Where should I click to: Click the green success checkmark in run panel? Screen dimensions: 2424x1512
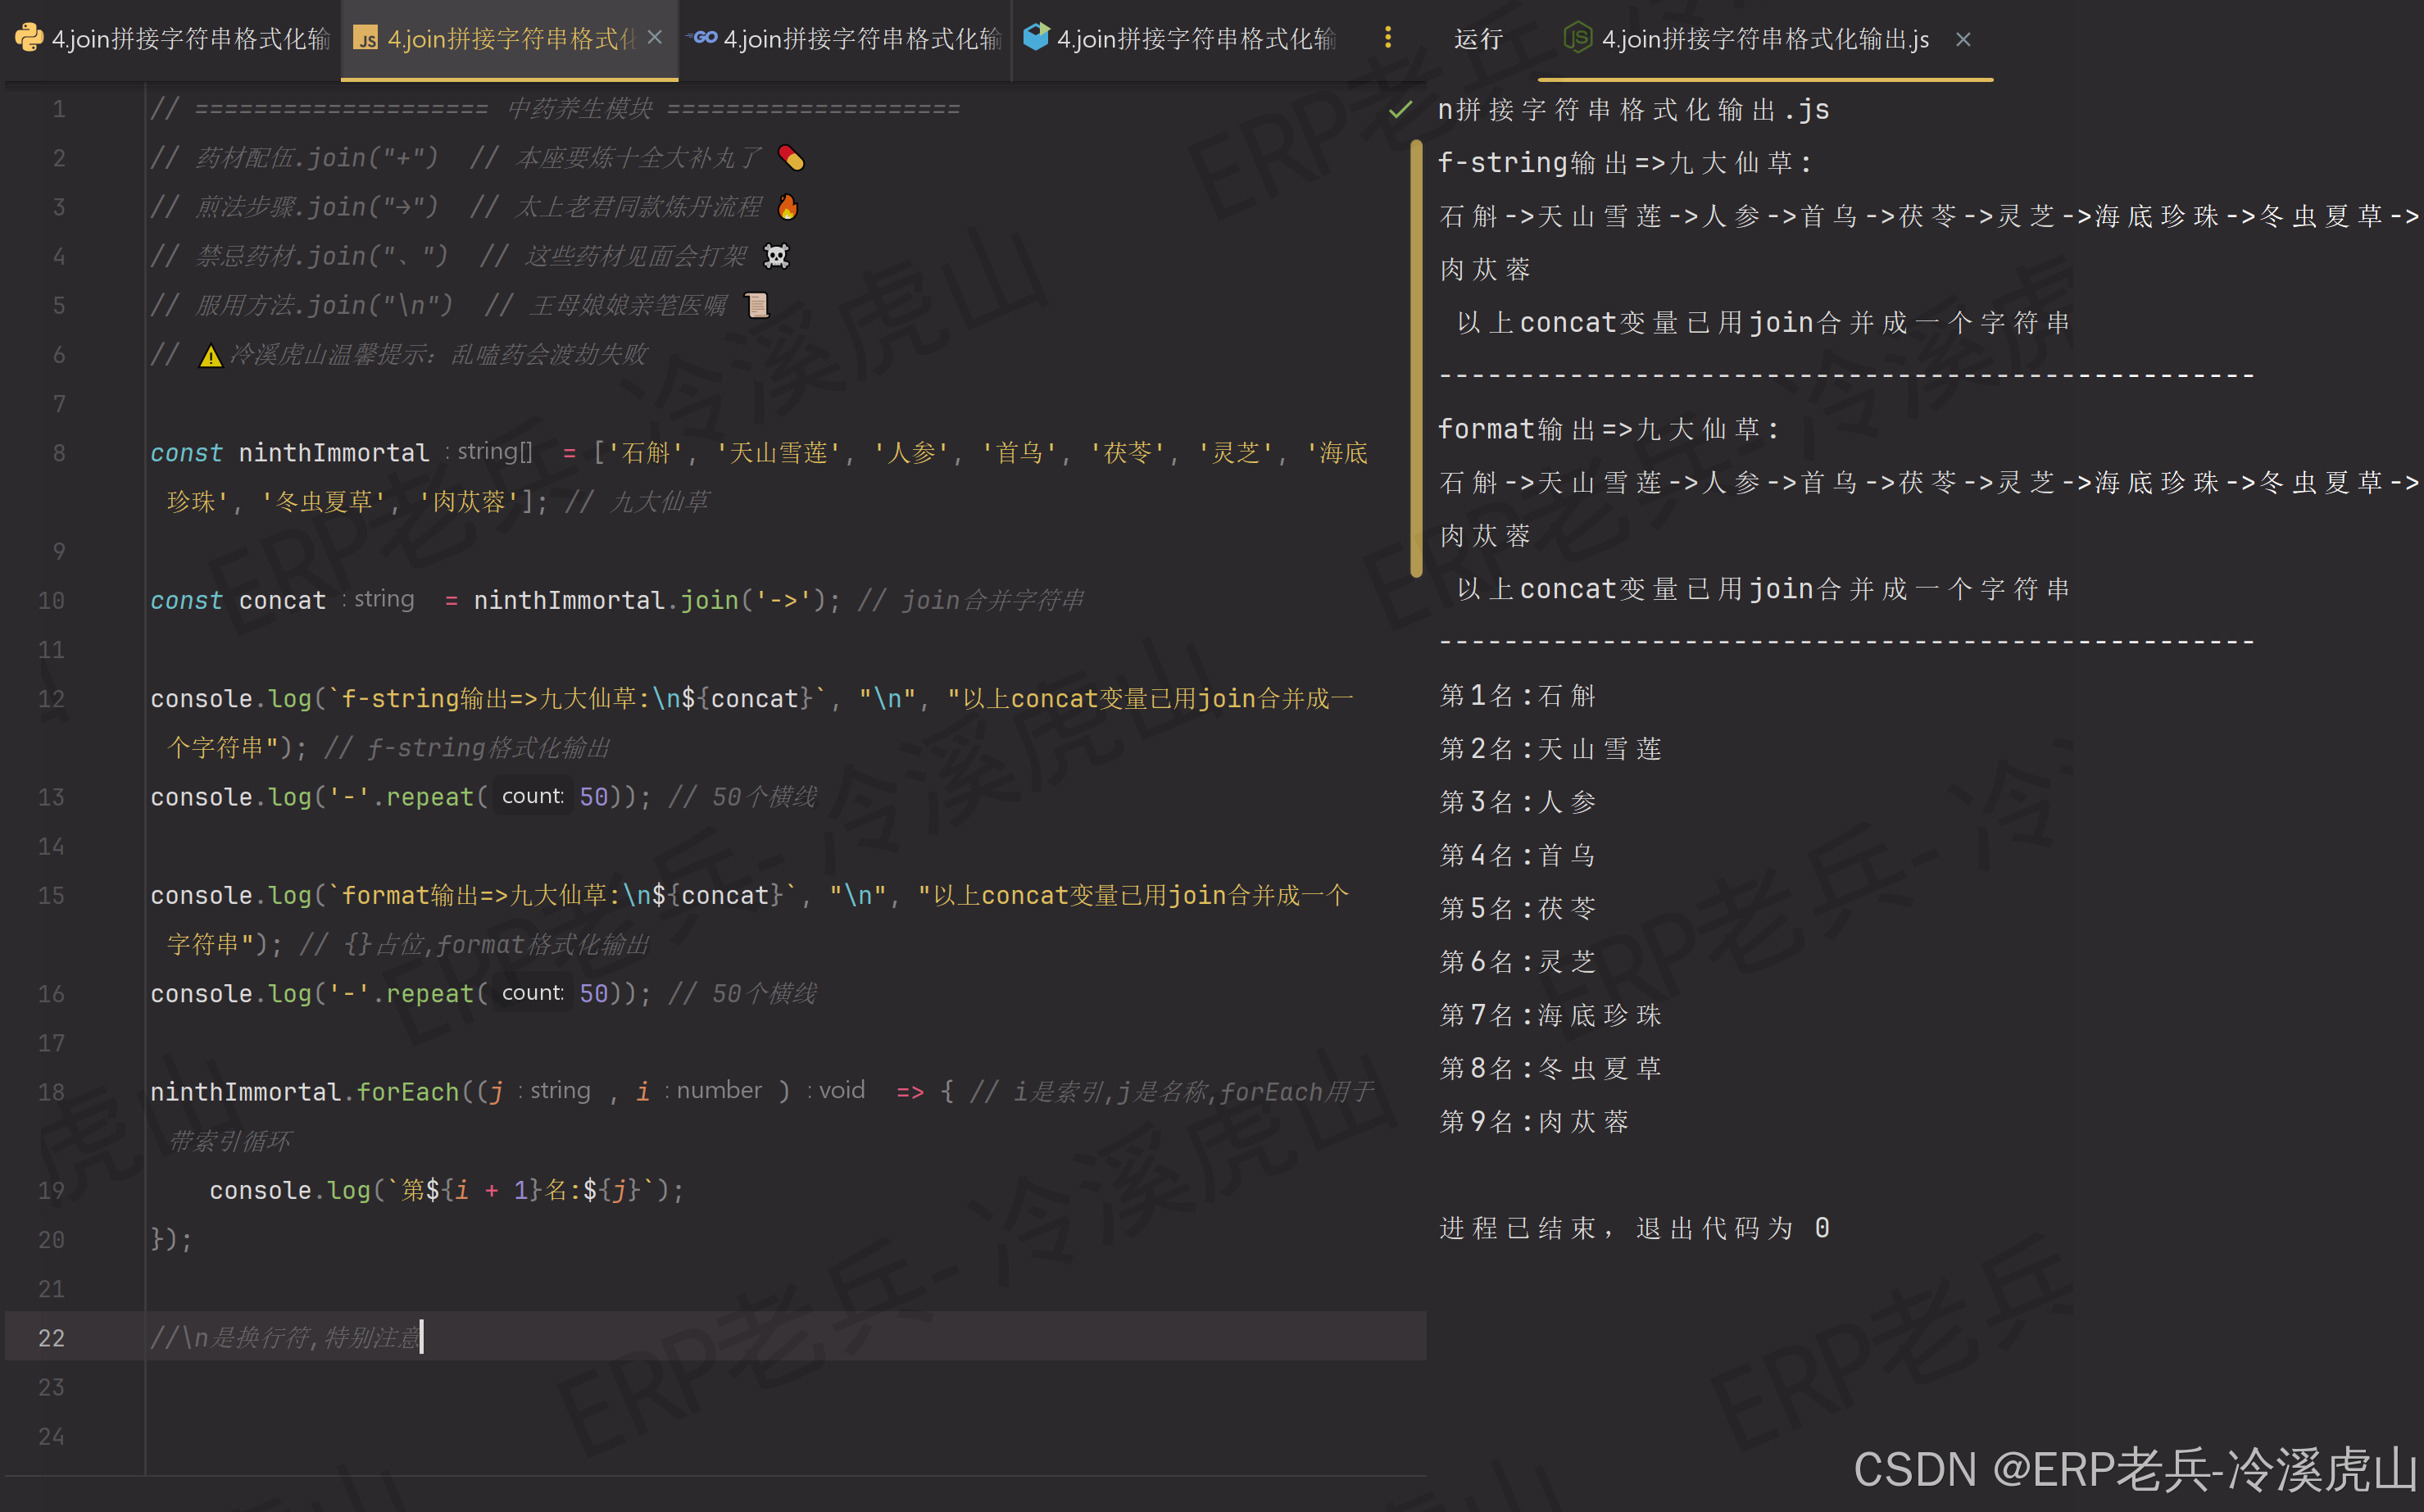(1400, 109)
